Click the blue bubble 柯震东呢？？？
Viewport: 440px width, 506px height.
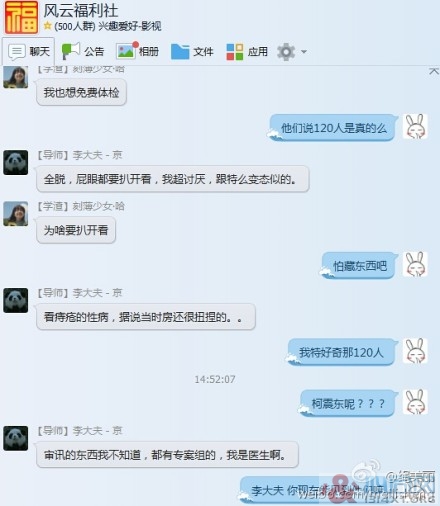(x=348, y=404)
